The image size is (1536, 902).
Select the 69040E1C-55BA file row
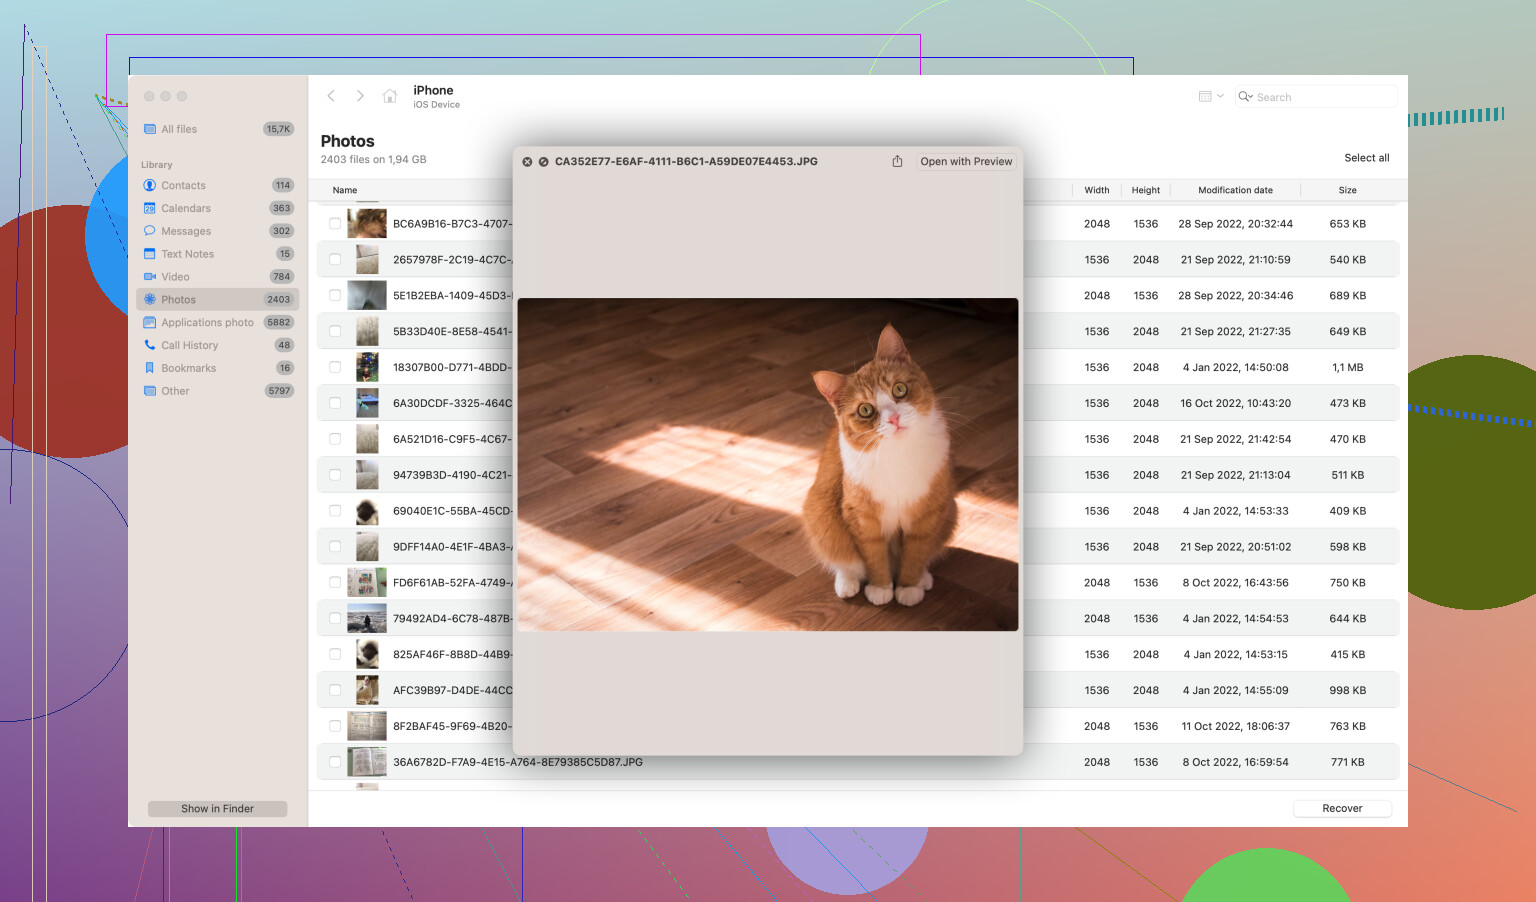[x=857, y=511]
